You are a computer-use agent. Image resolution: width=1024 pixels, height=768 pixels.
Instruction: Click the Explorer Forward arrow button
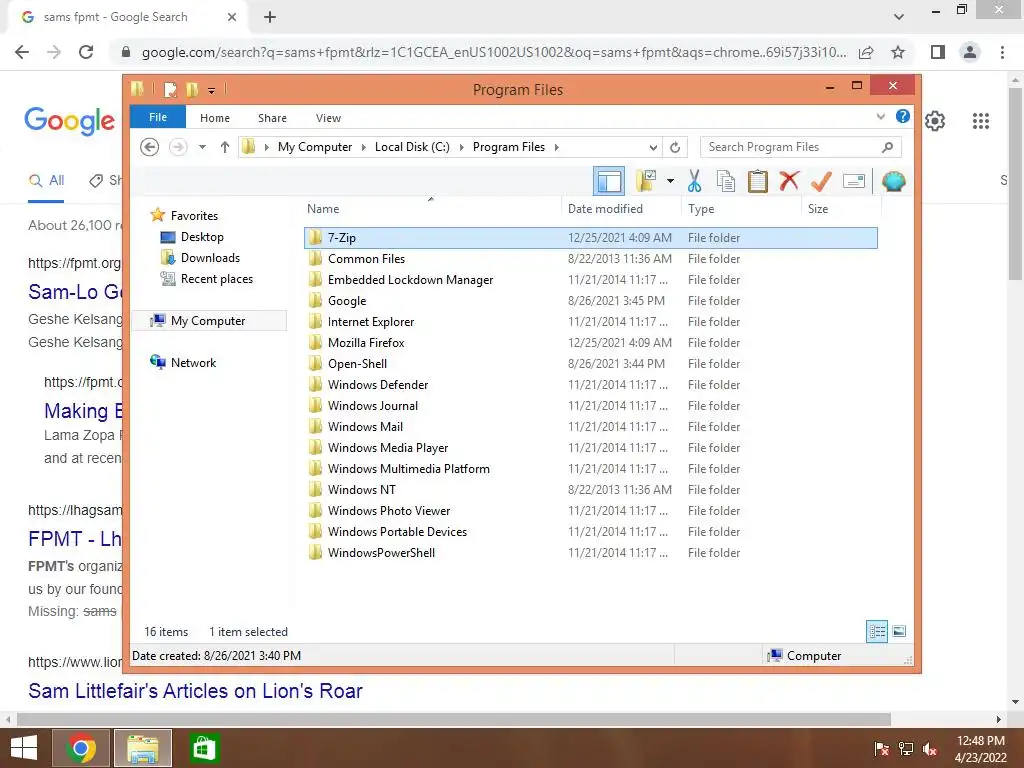pos(178,147)
